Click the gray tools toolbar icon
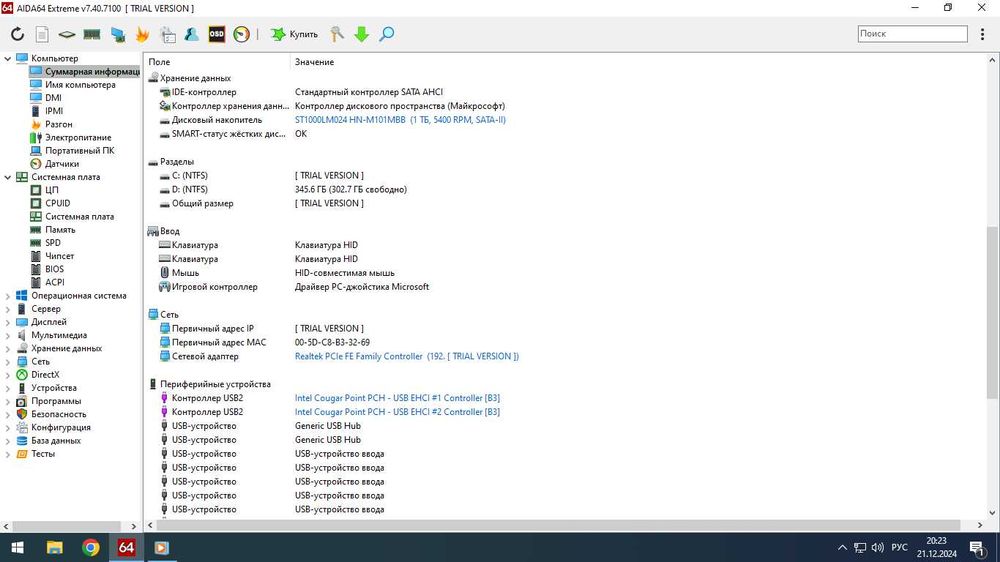Viewport: 1000px width, 562px height. pos(168,34)
